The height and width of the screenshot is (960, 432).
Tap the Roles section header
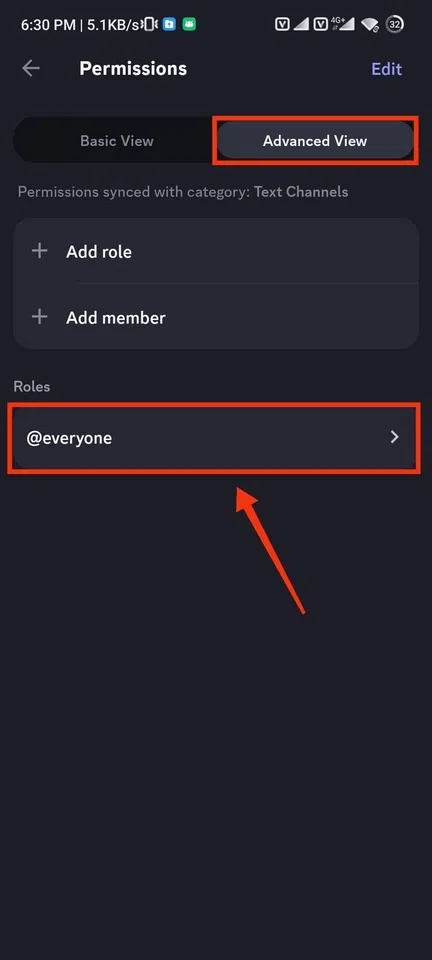(32, 386)
